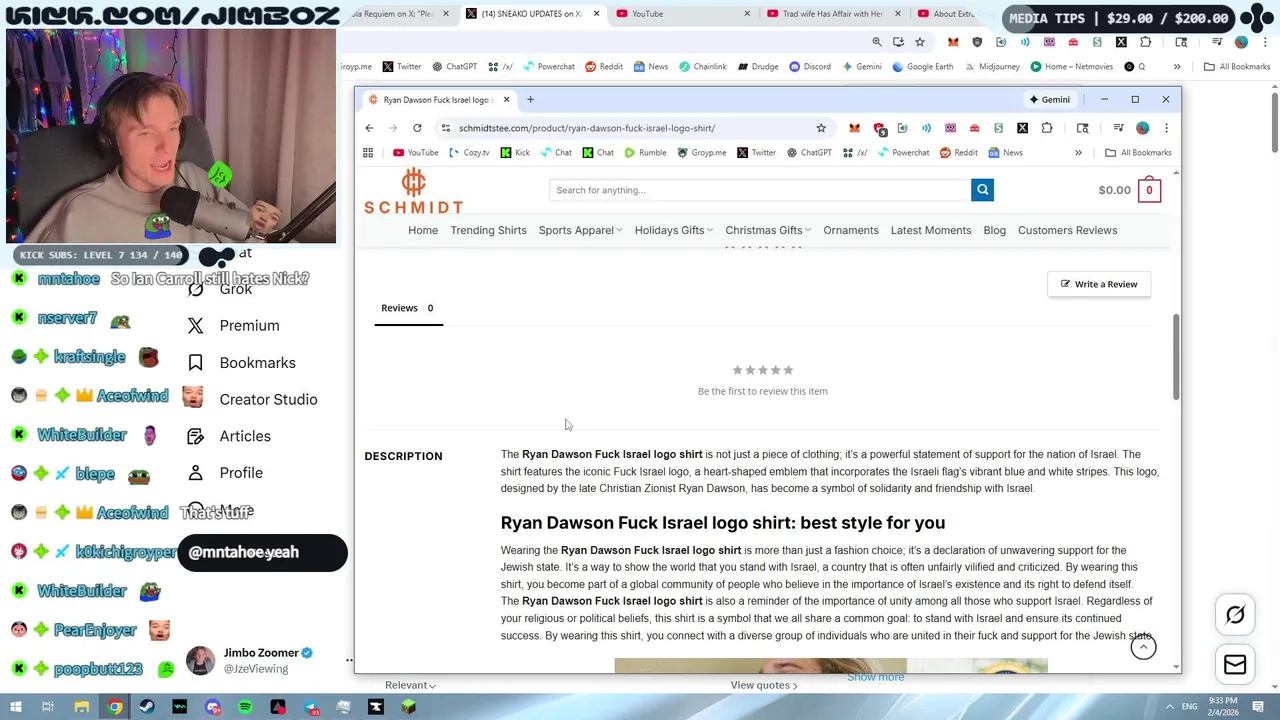Click Gemini button in front window title bar
The image size is (1280, 720).
click(1049, 99)
